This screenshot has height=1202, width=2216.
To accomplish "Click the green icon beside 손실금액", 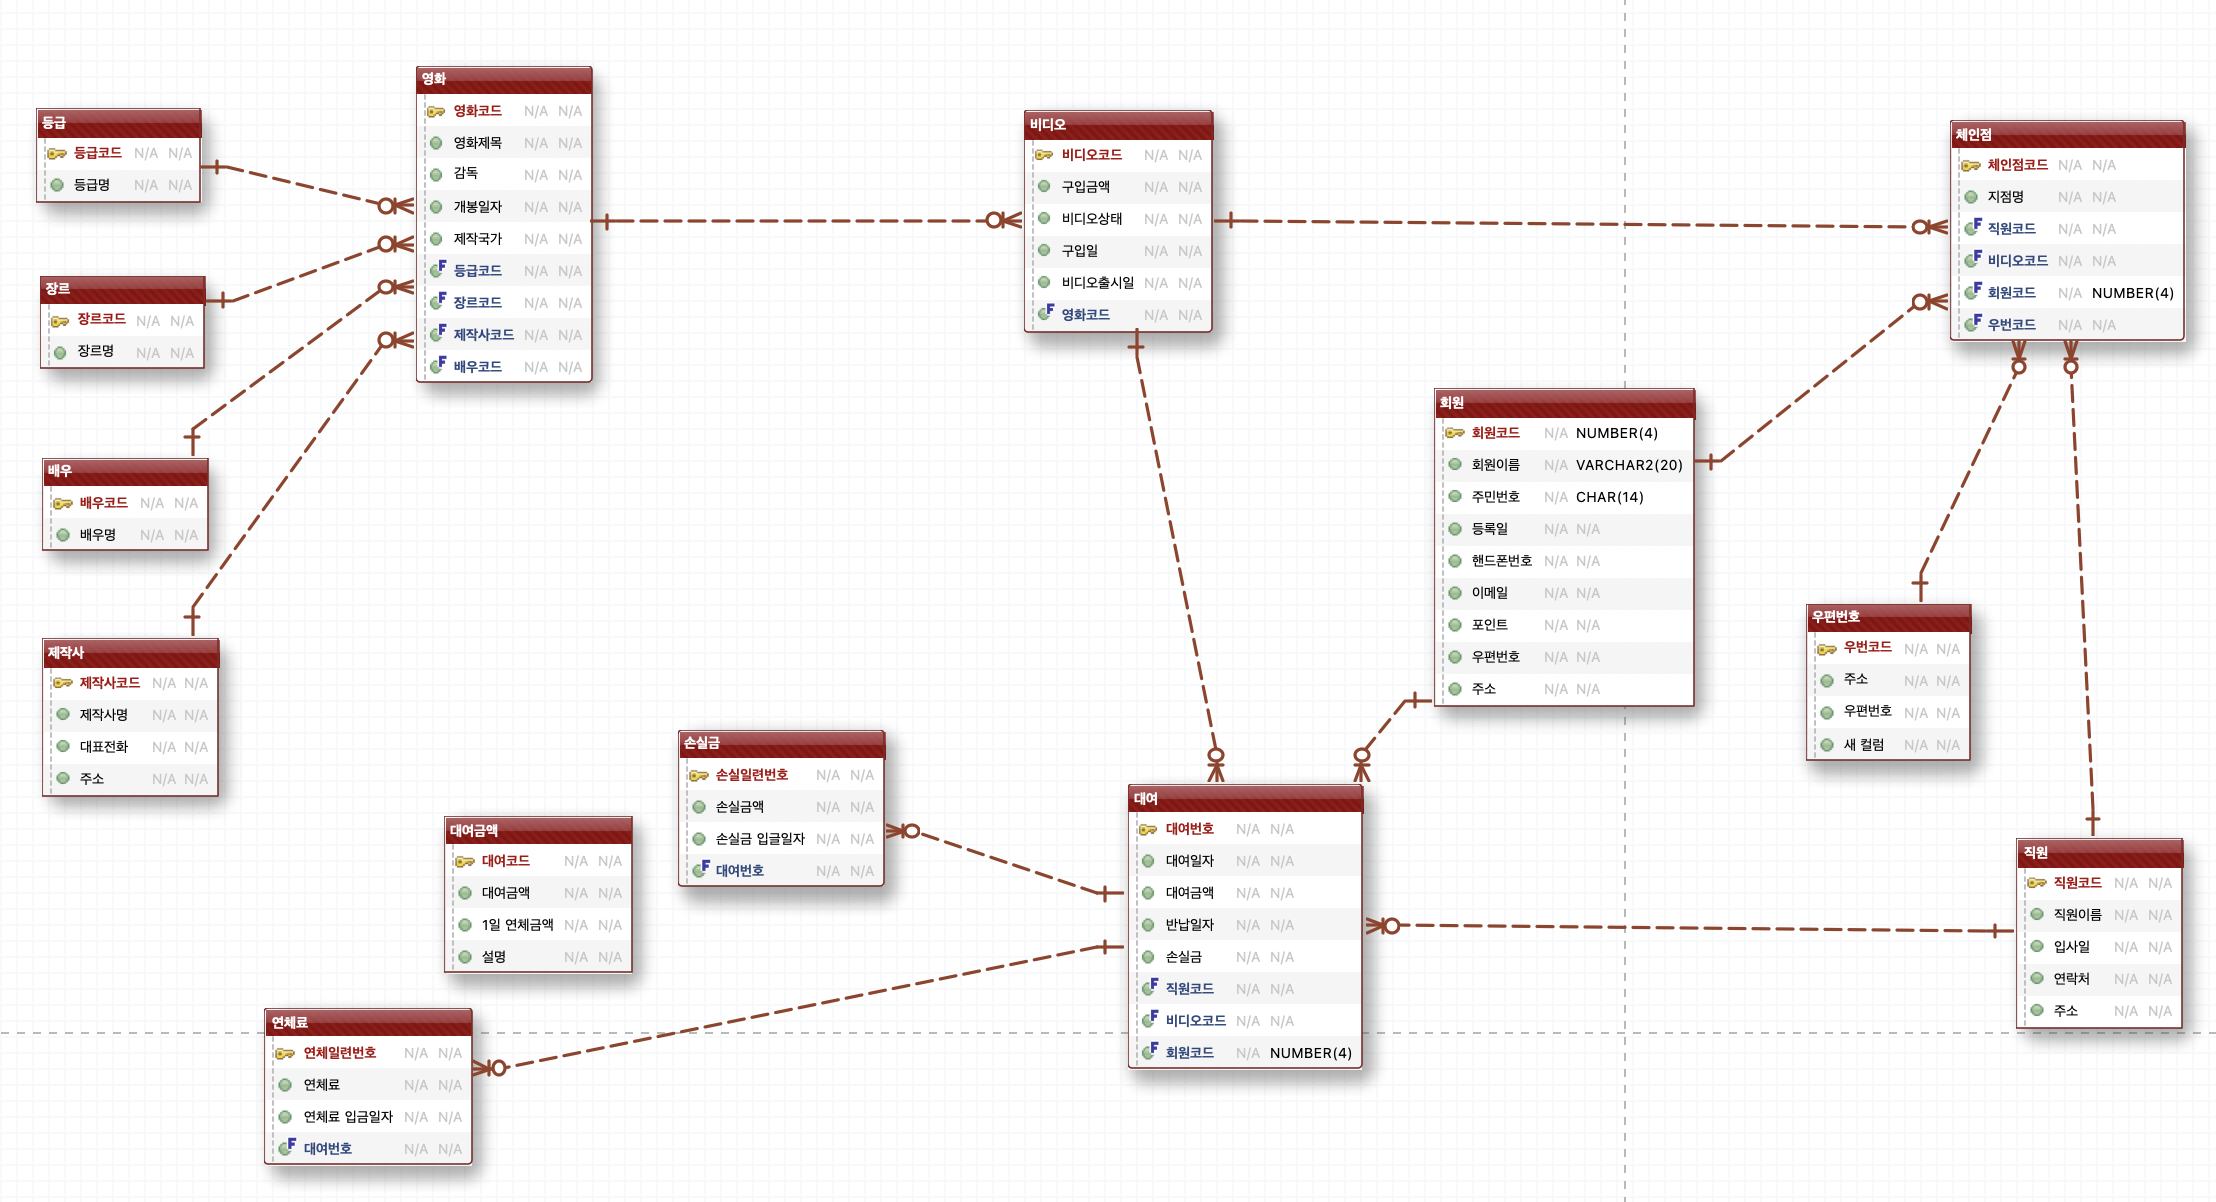I will pyautogui.click(x=699, y=807).
